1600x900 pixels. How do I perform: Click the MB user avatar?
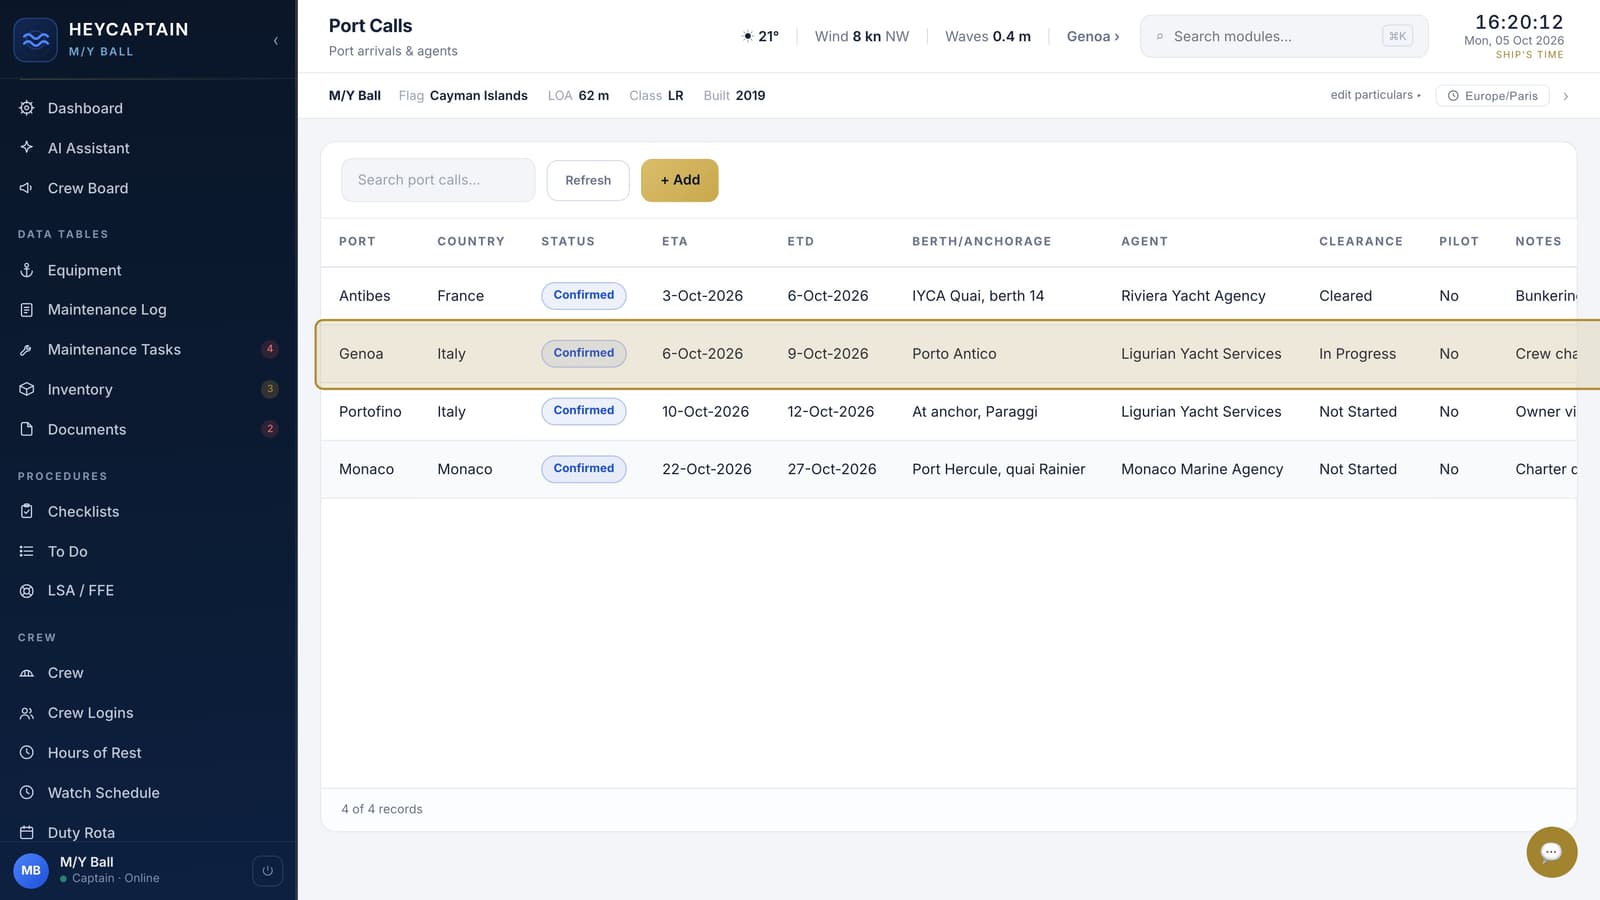[31, 870]
